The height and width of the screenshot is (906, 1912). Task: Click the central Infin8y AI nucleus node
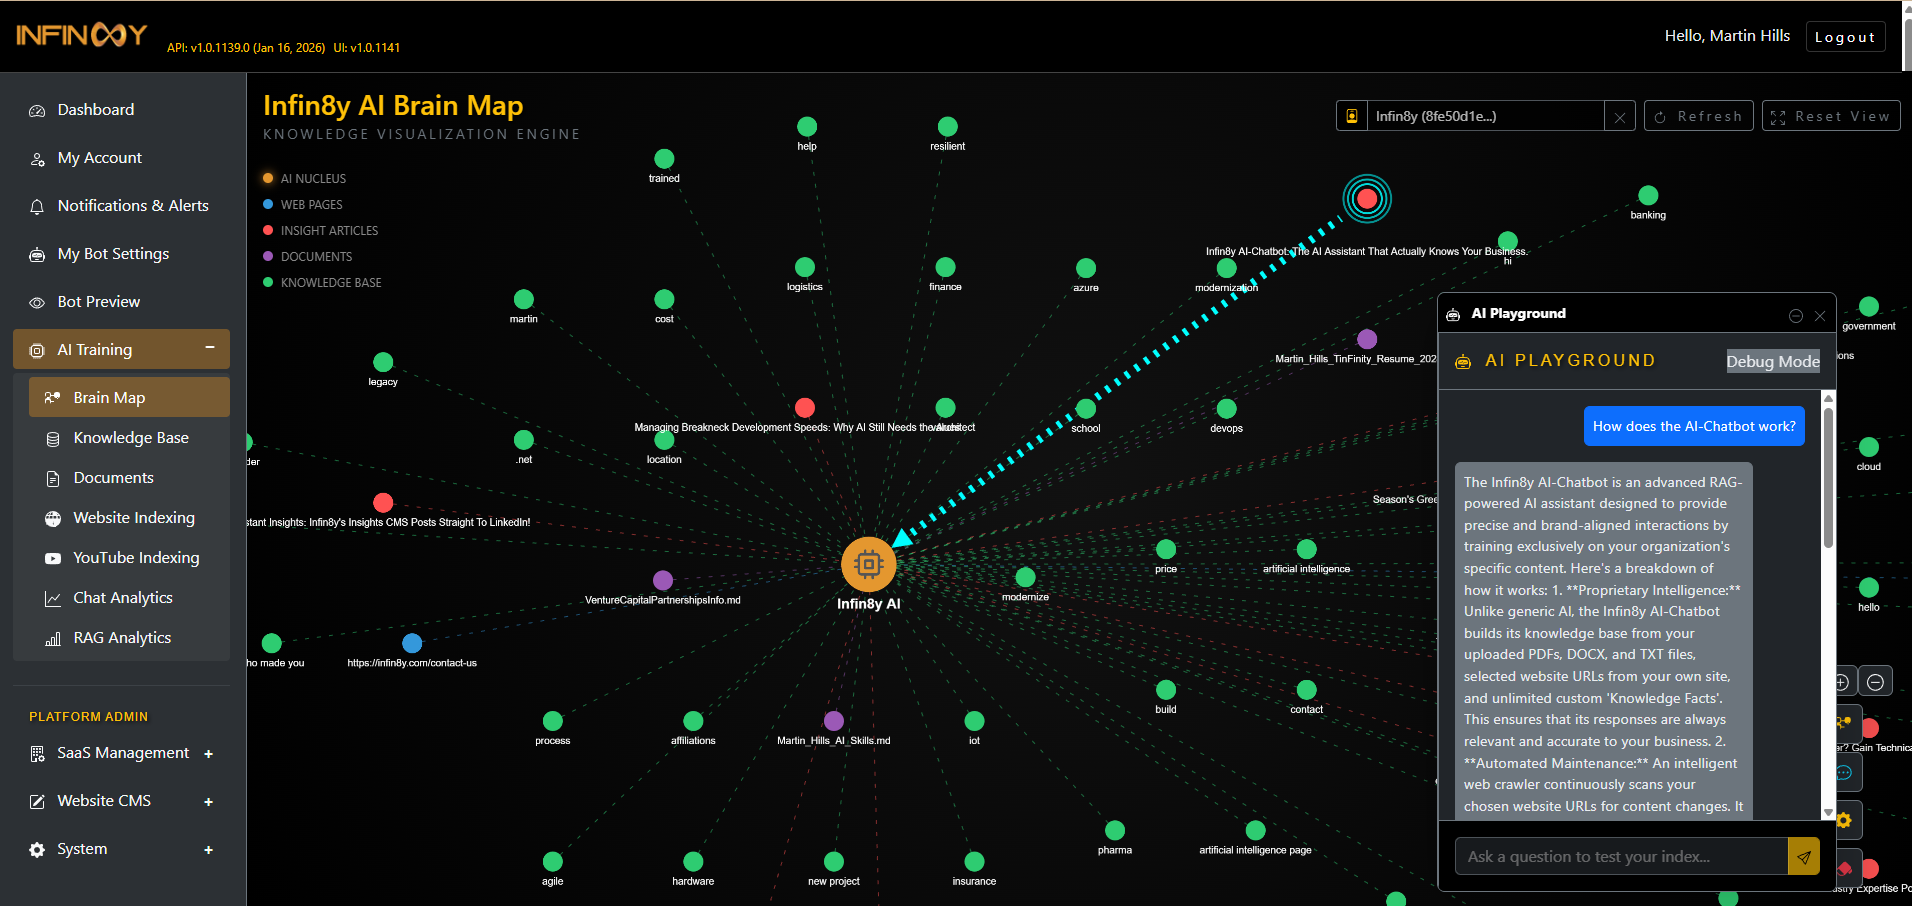868,563
